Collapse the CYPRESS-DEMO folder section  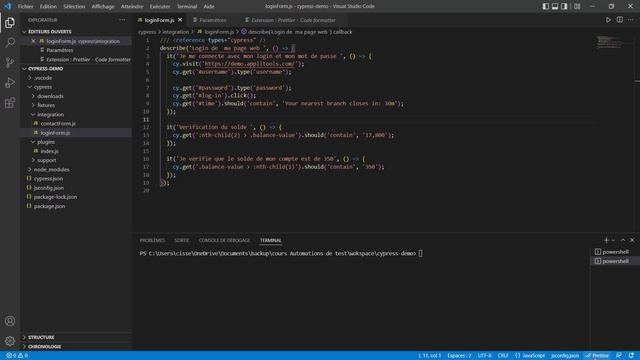(76, 69)
